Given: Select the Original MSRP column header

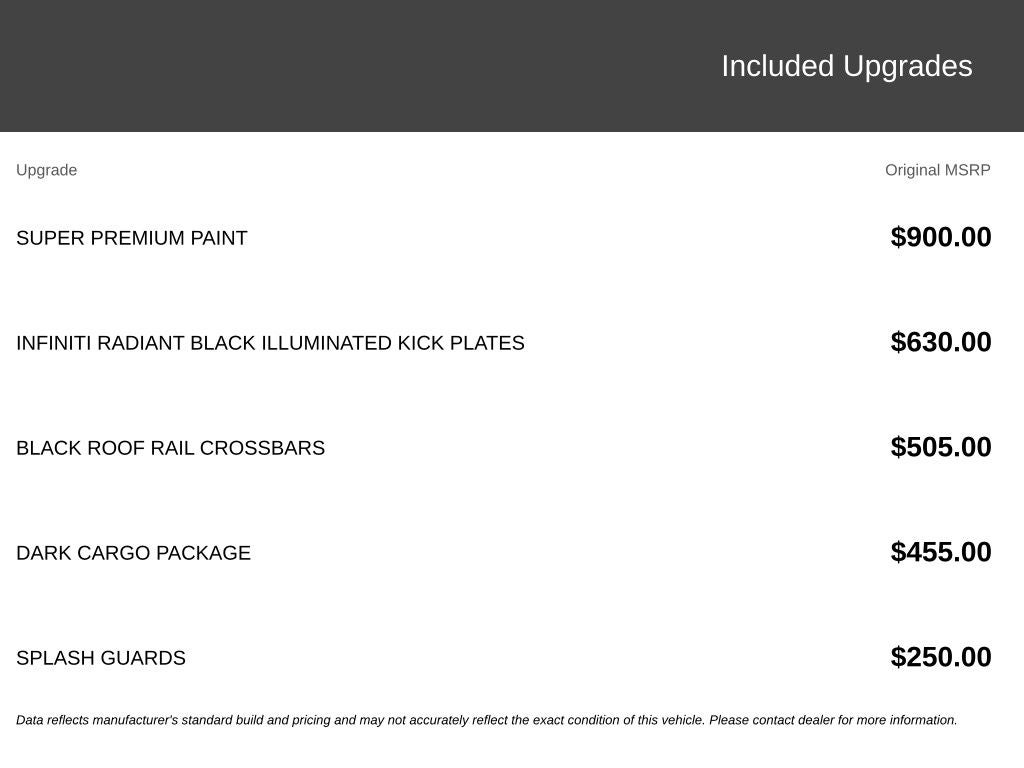Looking at the screenshot, I should coord(937,170).
